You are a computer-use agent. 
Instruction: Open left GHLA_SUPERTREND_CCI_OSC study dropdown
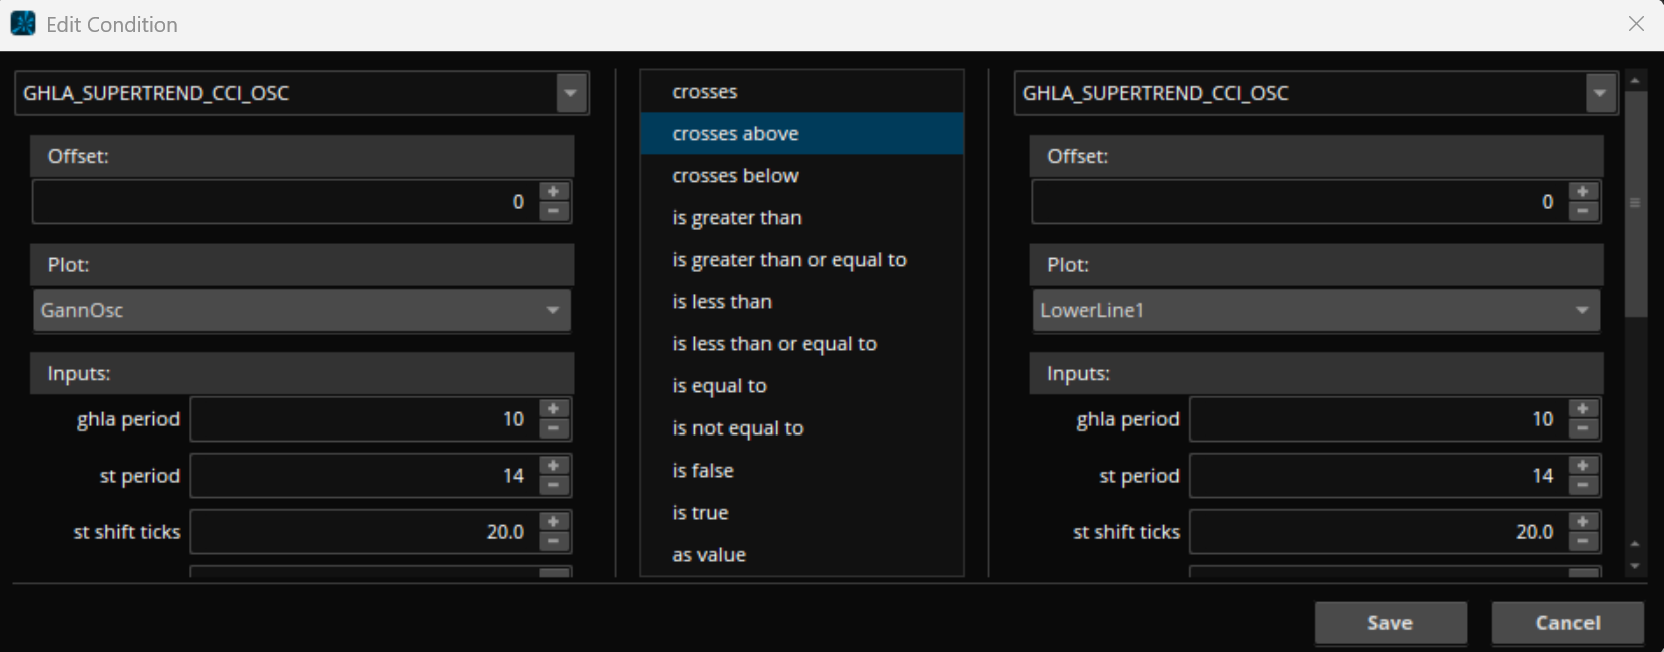pos(570,93)
